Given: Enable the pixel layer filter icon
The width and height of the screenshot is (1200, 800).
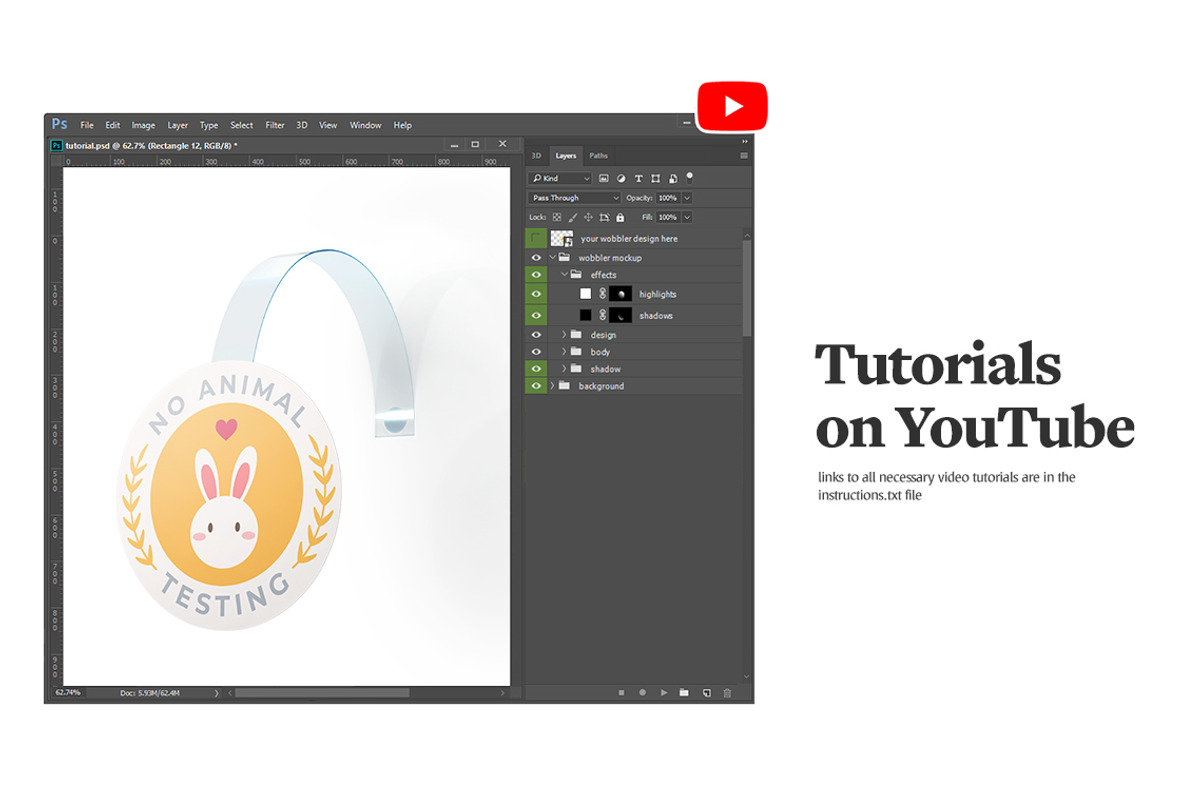Looking at the screenshot, I should [x=604, y=178].
